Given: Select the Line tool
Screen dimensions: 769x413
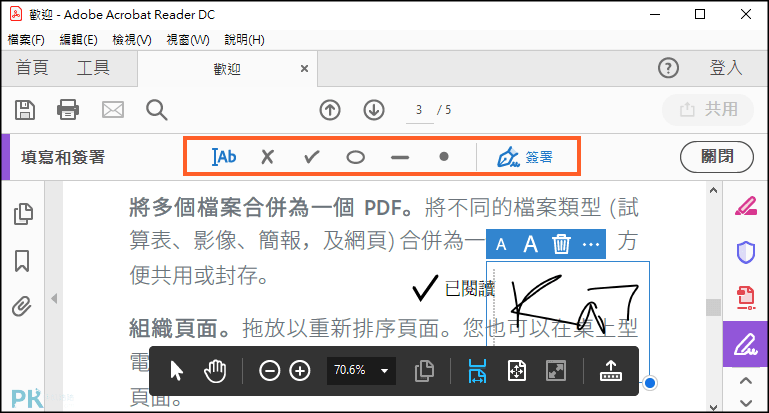Looking at the screenshot, I should pyautogui.click(x=400, y=157).
